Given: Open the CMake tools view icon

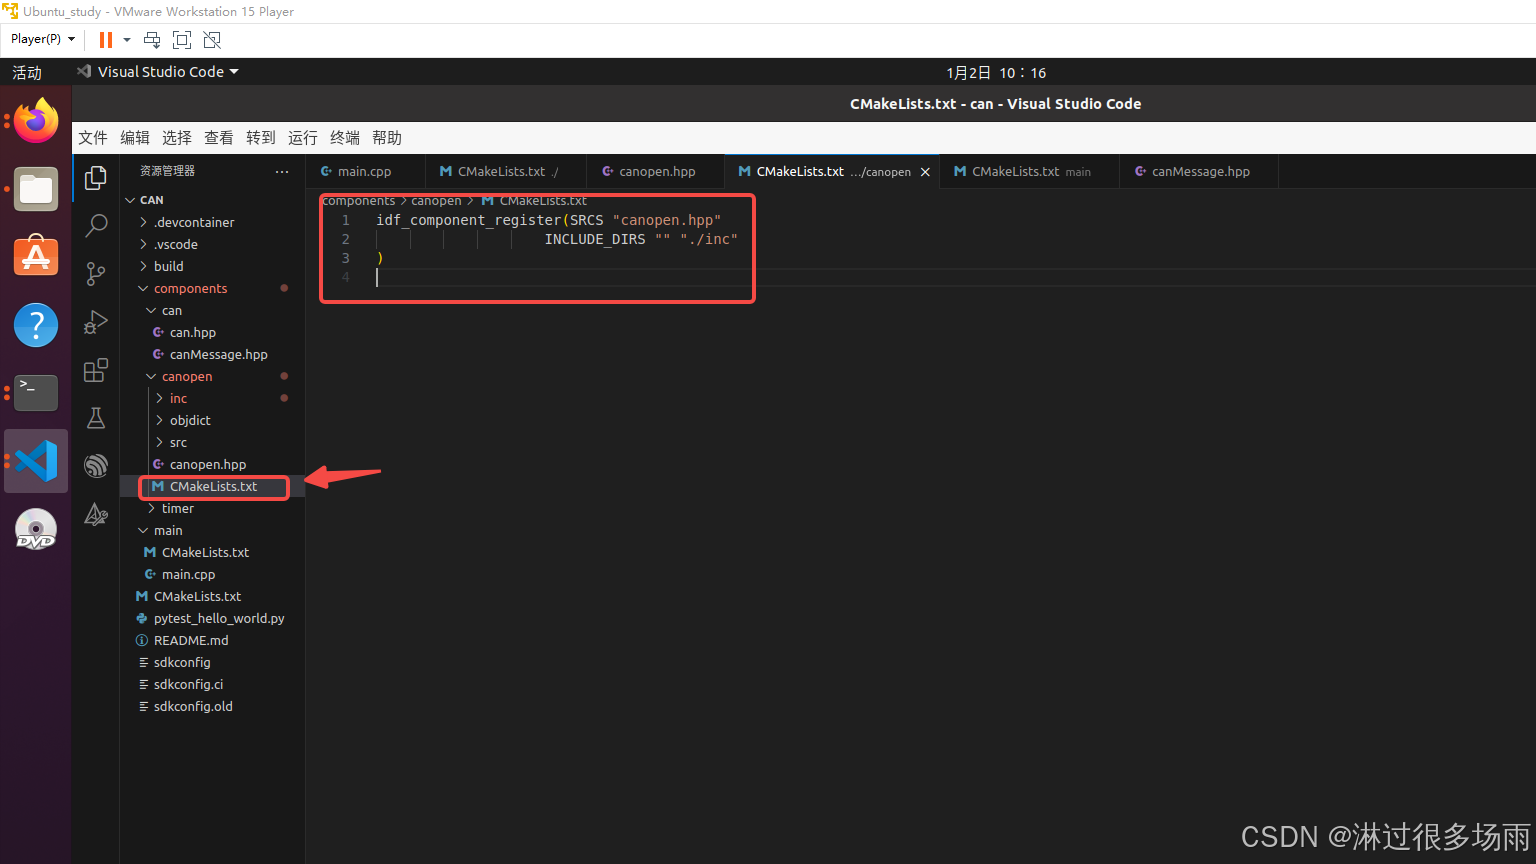Looking at the screenshot, I should (96, 514).
